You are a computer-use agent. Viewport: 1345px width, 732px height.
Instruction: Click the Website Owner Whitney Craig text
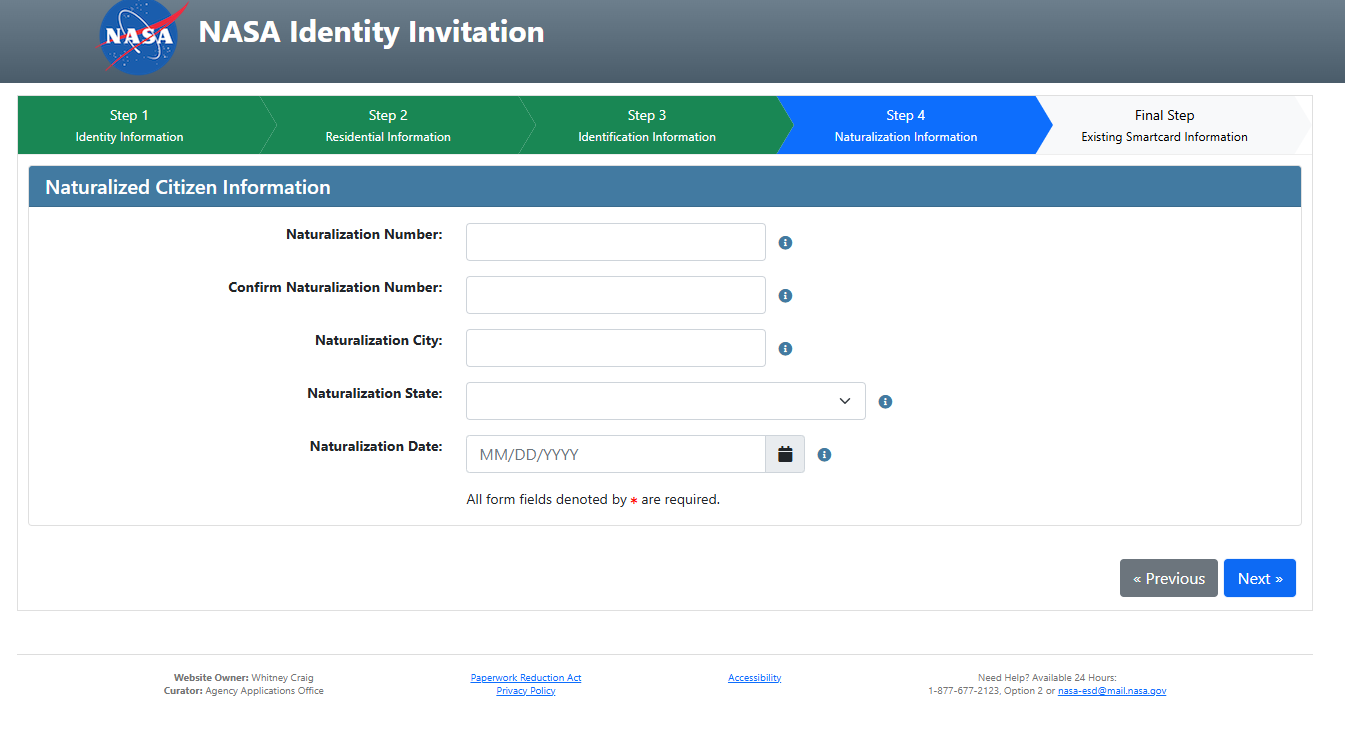coord(244,678)
